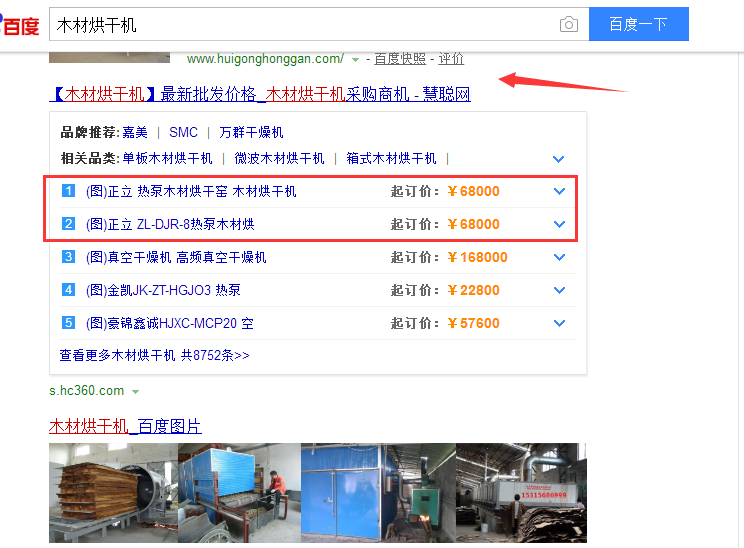Click the s.hc360.com URL text
This screenshot has height=548, width=744.
click(x=86, y=390)
